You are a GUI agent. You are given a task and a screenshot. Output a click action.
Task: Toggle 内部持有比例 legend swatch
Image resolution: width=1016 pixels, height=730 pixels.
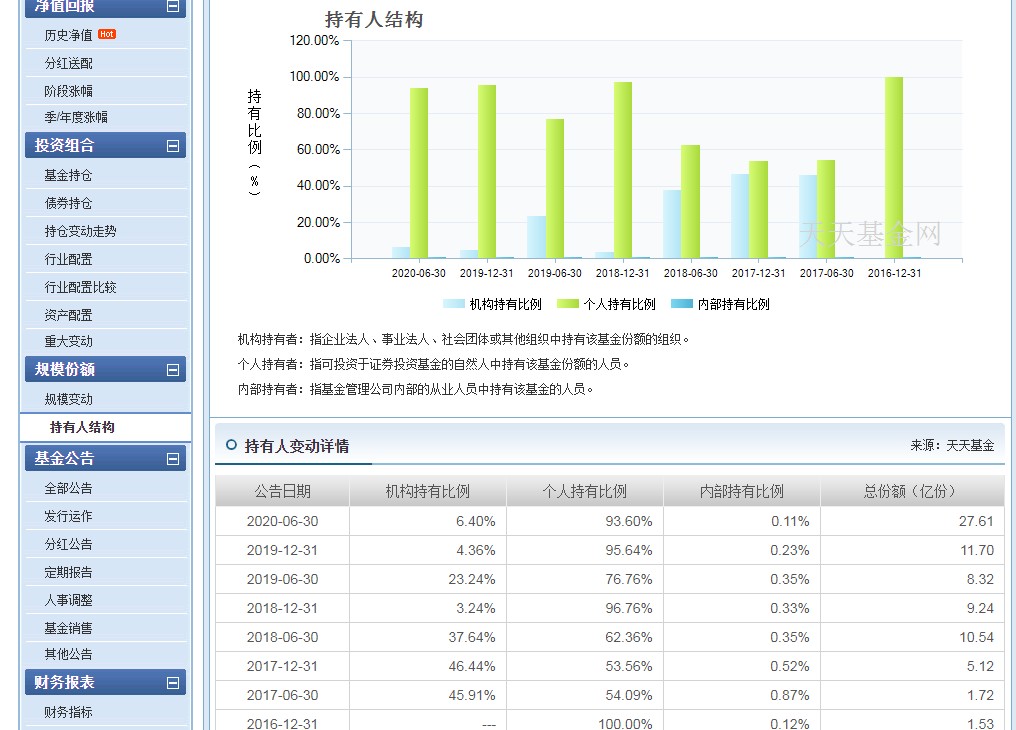click(x=682, y=304)
